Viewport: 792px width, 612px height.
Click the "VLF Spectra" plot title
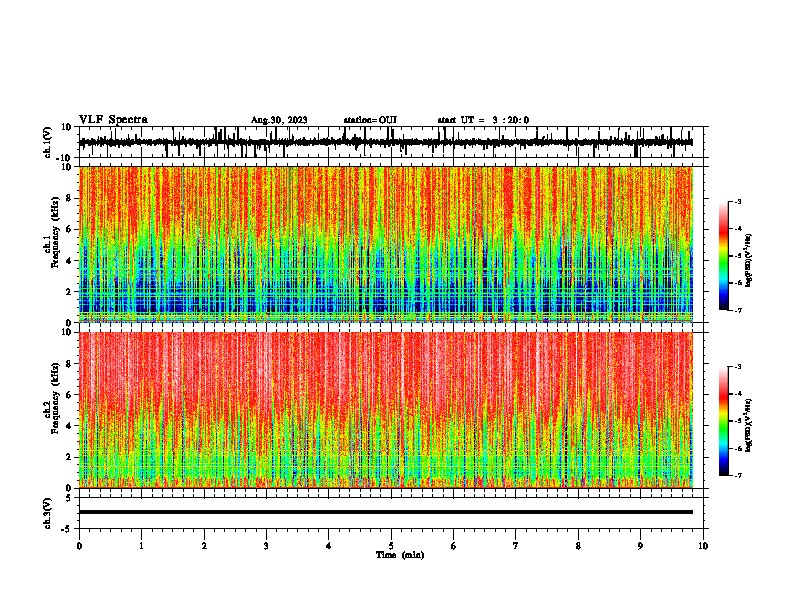coord(113,120)
